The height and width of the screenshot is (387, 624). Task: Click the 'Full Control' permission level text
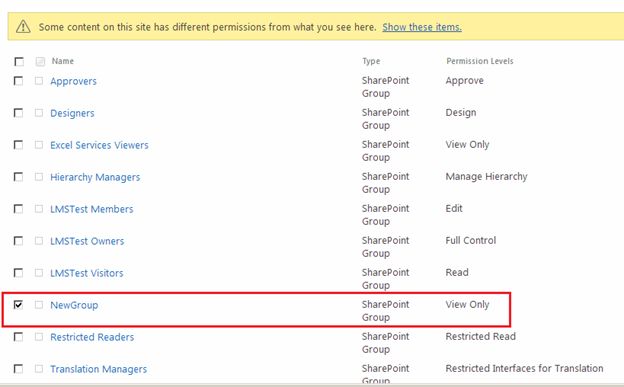(x=471, y=240)
